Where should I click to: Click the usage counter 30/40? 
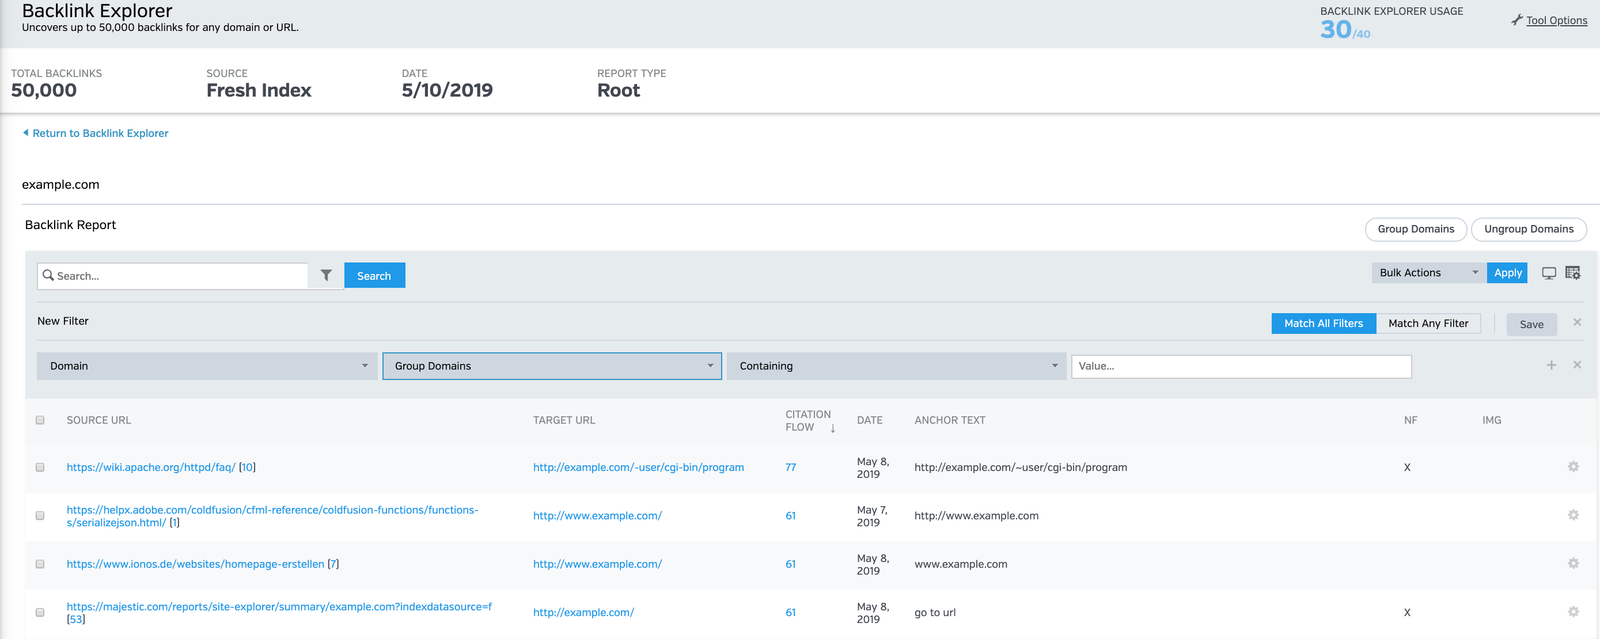[x=1345, y=30]
